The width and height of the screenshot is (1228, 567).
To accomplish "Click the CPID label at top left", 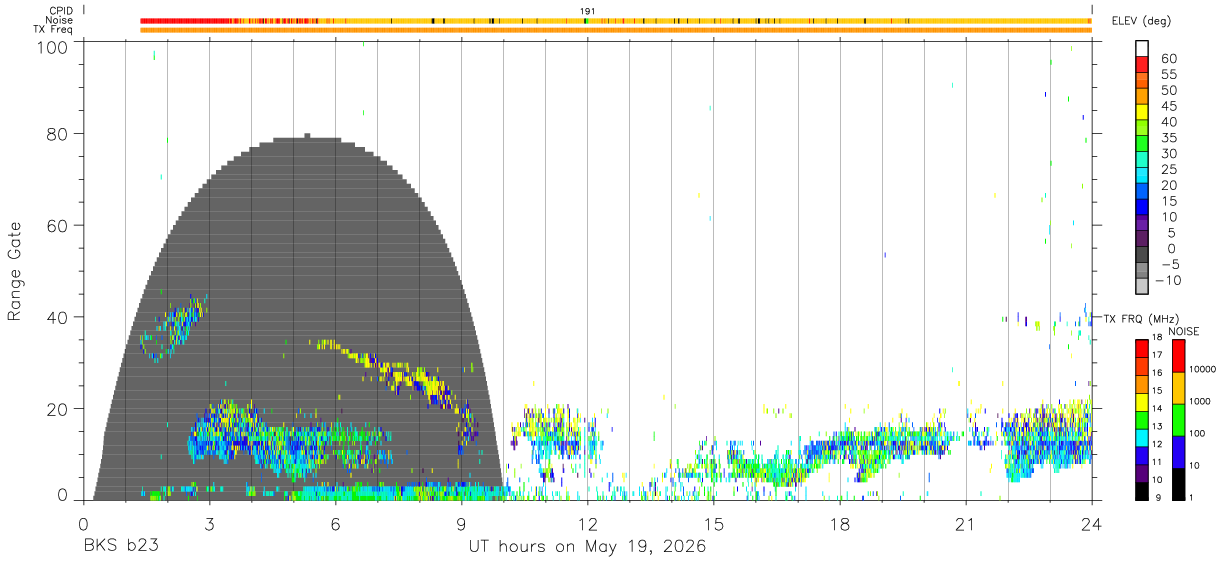I will [61, 10].
